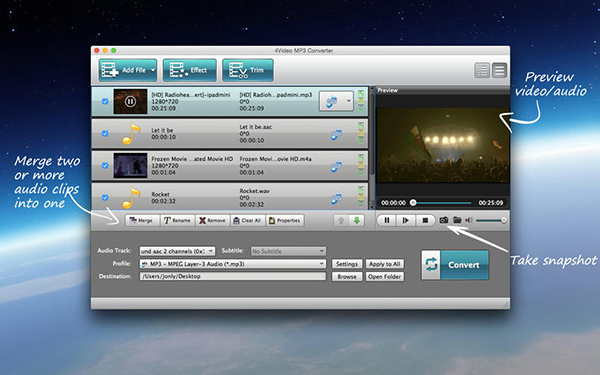Screen dimensions: 600x375
Task: Take a snapshot with camera icon
Action: click(x=443, y=220)
